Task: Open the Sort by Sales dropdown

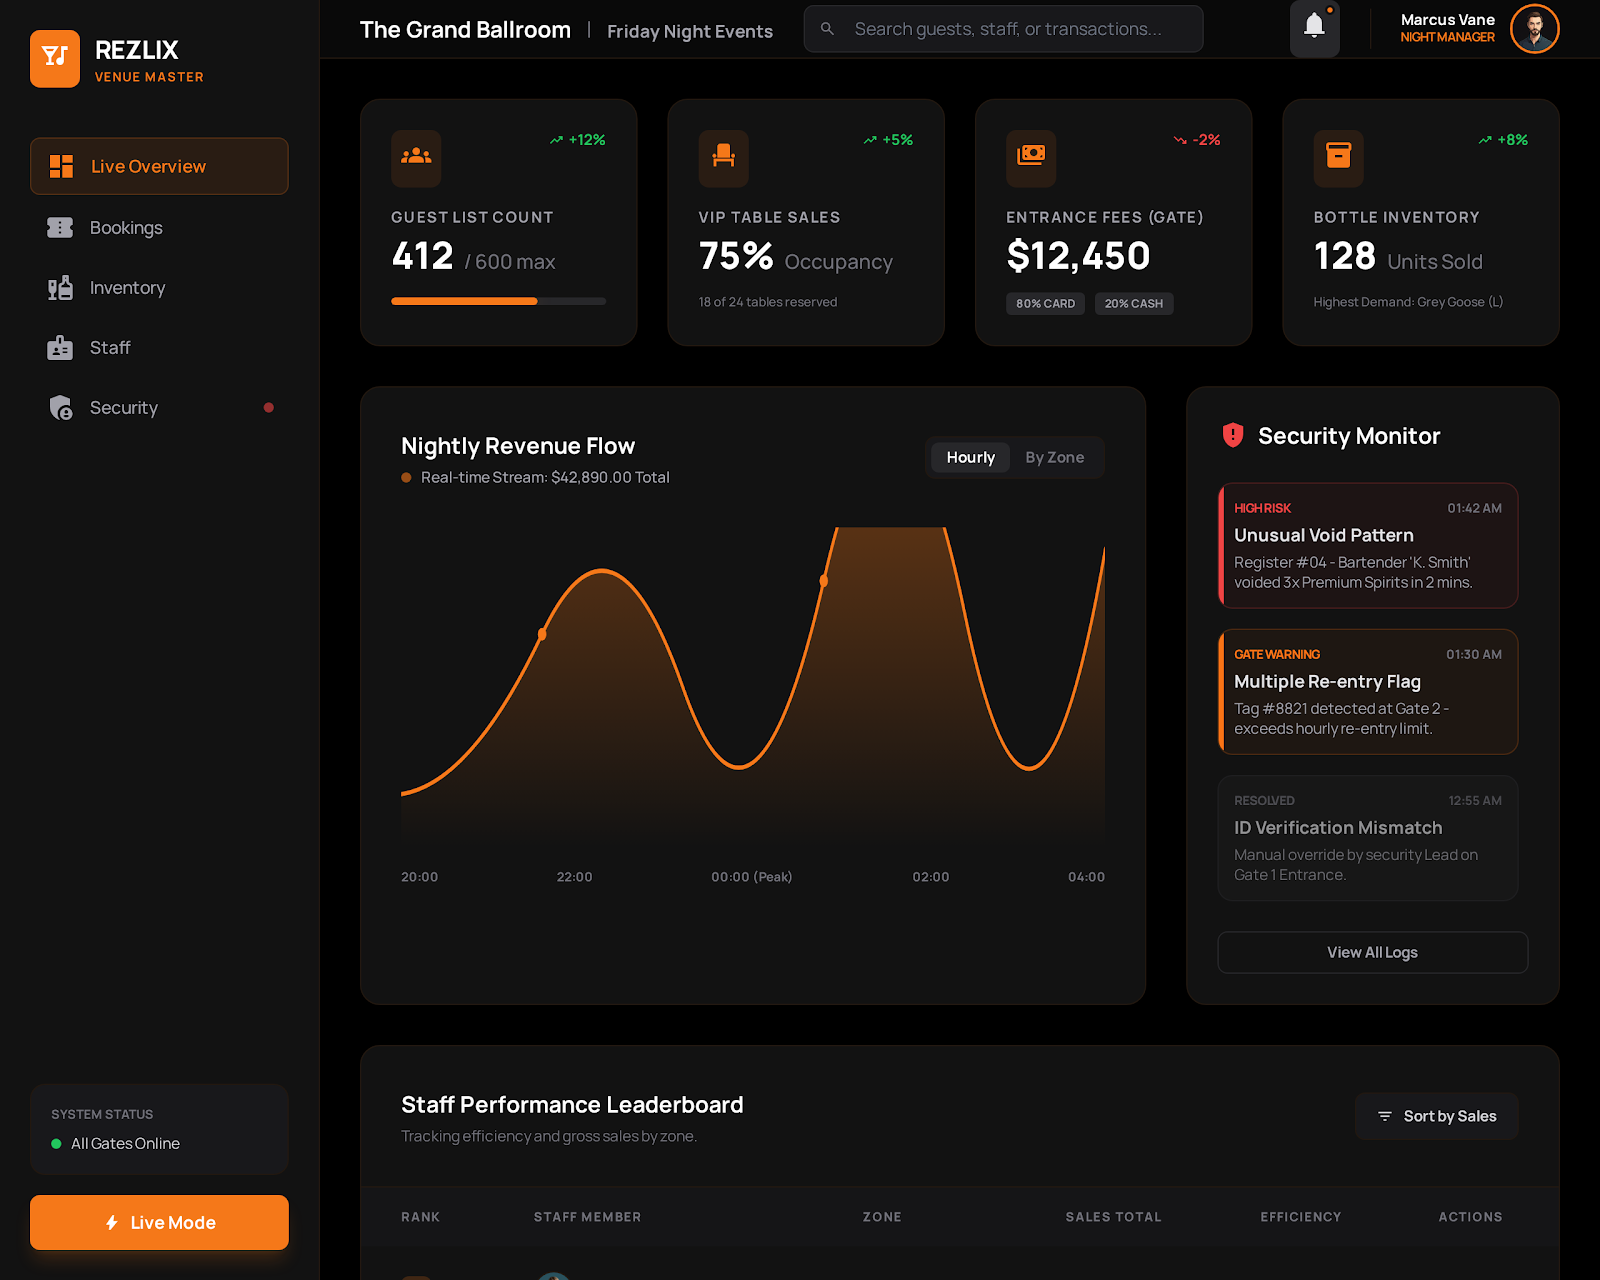Action: coord(1436,1116)
